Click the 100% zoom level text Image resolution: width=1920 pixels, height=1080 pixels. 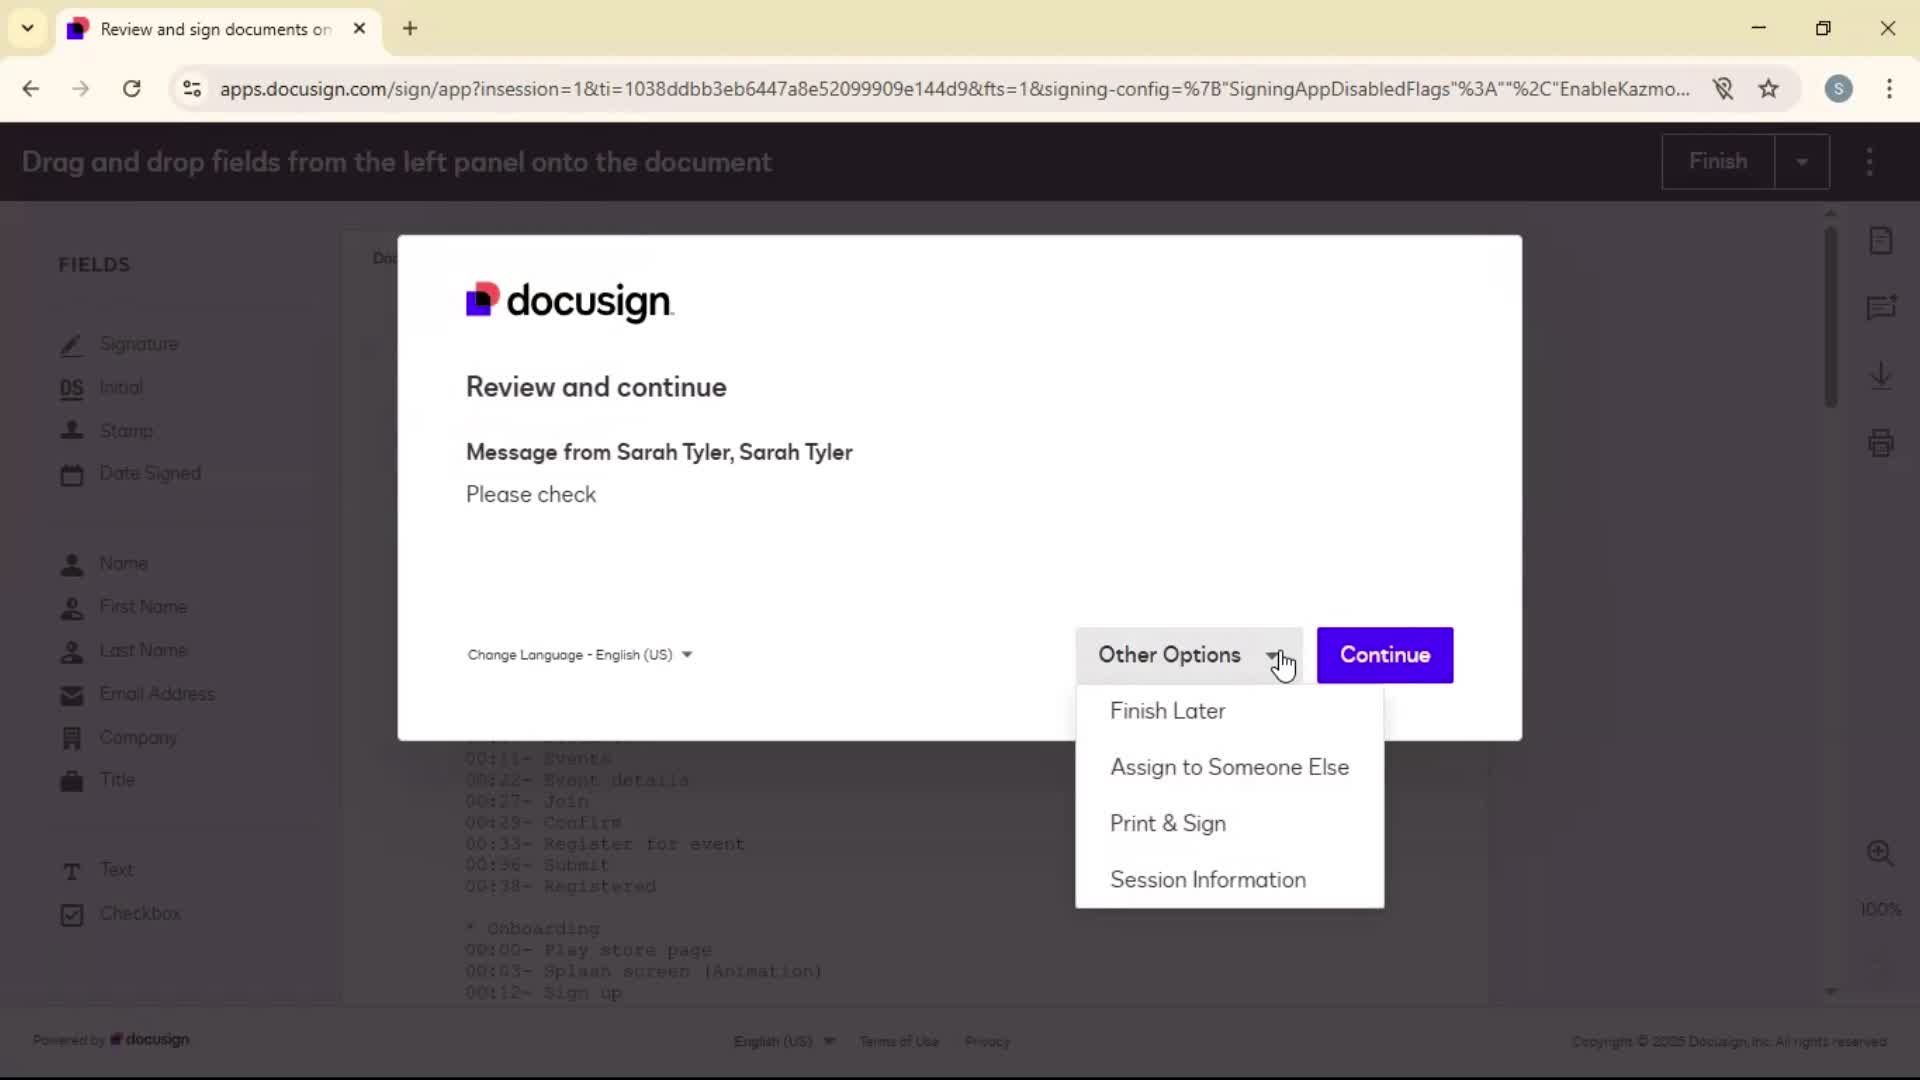click(1880, 910)
